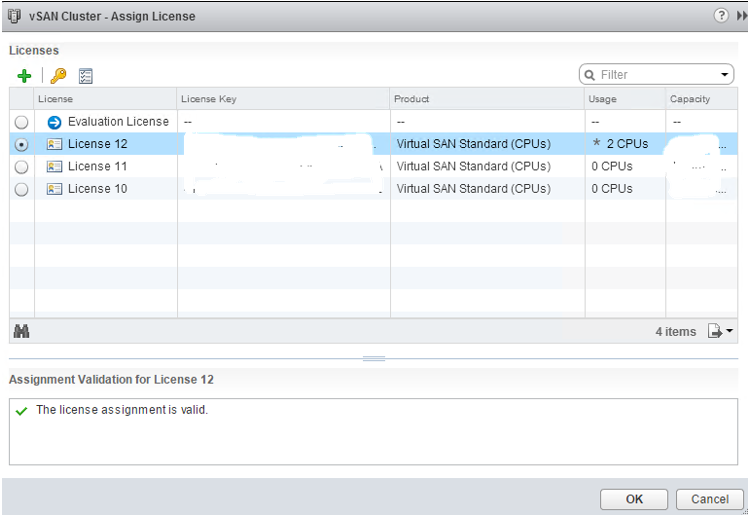Viewport: 748px width, 515px height.
Task: Click the 'License 11' name text
Action: [98, 166]
